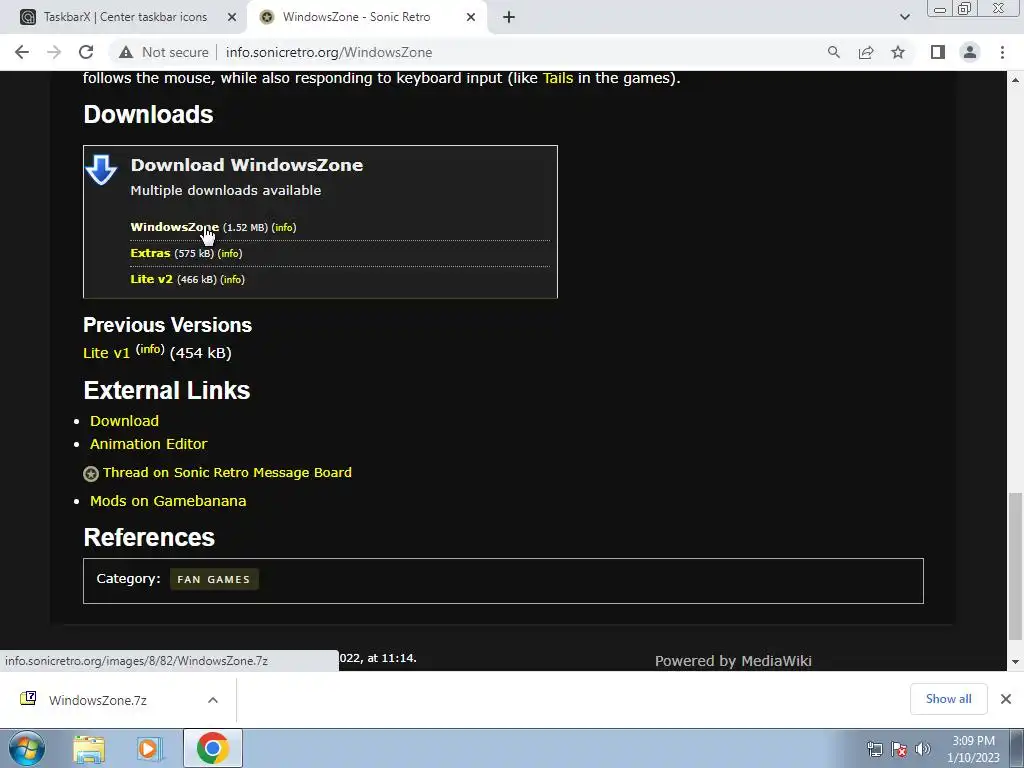Close the TaskbarX tab
This screenshot has width=1024, height=768.
(232, 18)
